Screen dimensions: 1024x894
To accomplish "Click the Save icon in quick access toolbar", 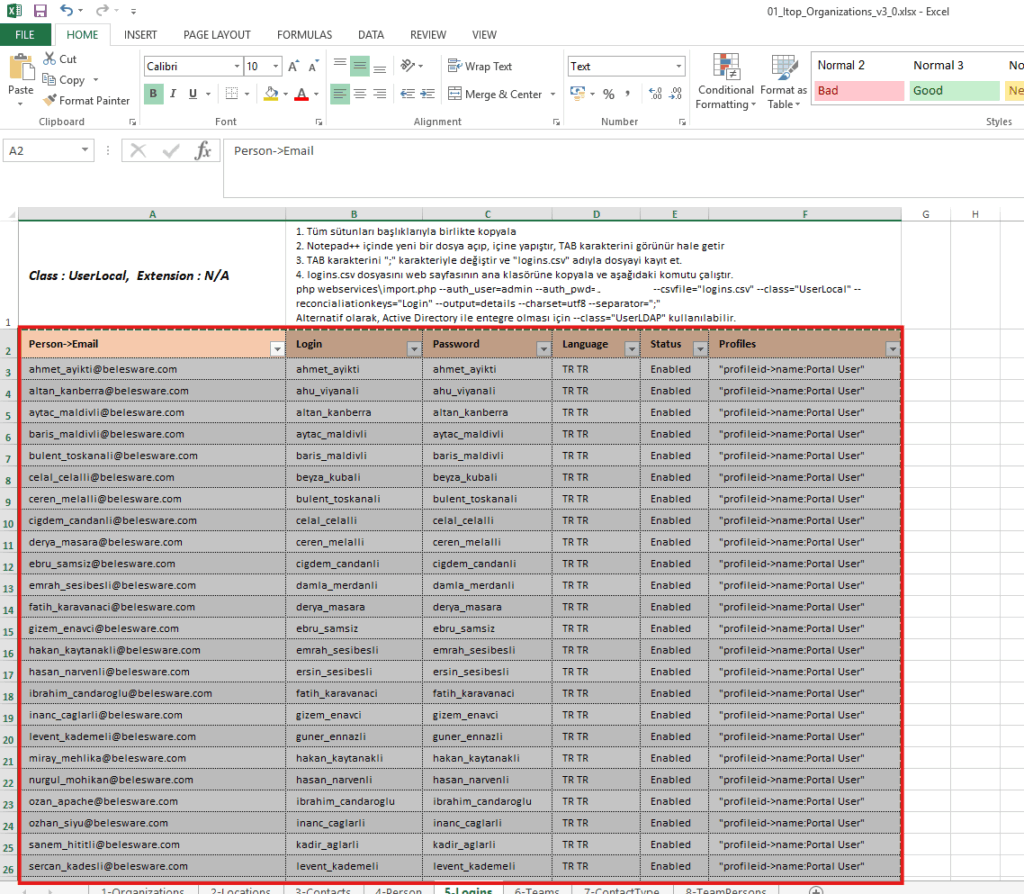I will click(x=40, y=11).
